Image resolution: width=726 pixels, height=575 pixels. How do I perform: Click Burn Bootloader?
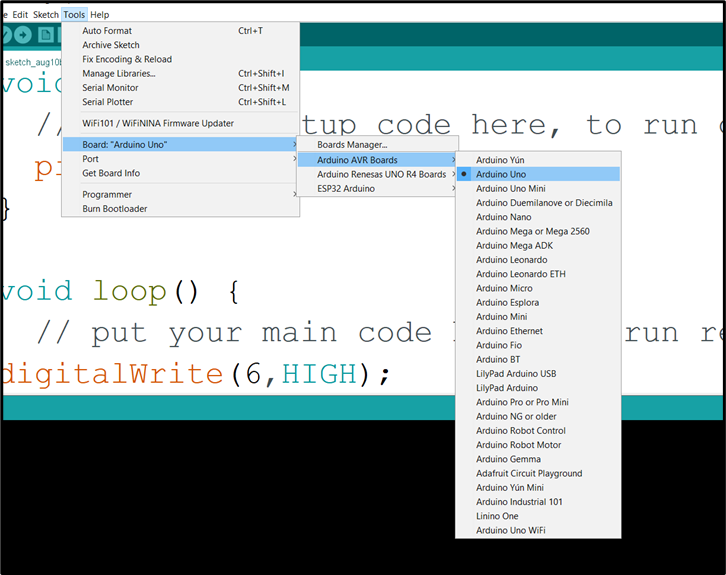[181, 209]
